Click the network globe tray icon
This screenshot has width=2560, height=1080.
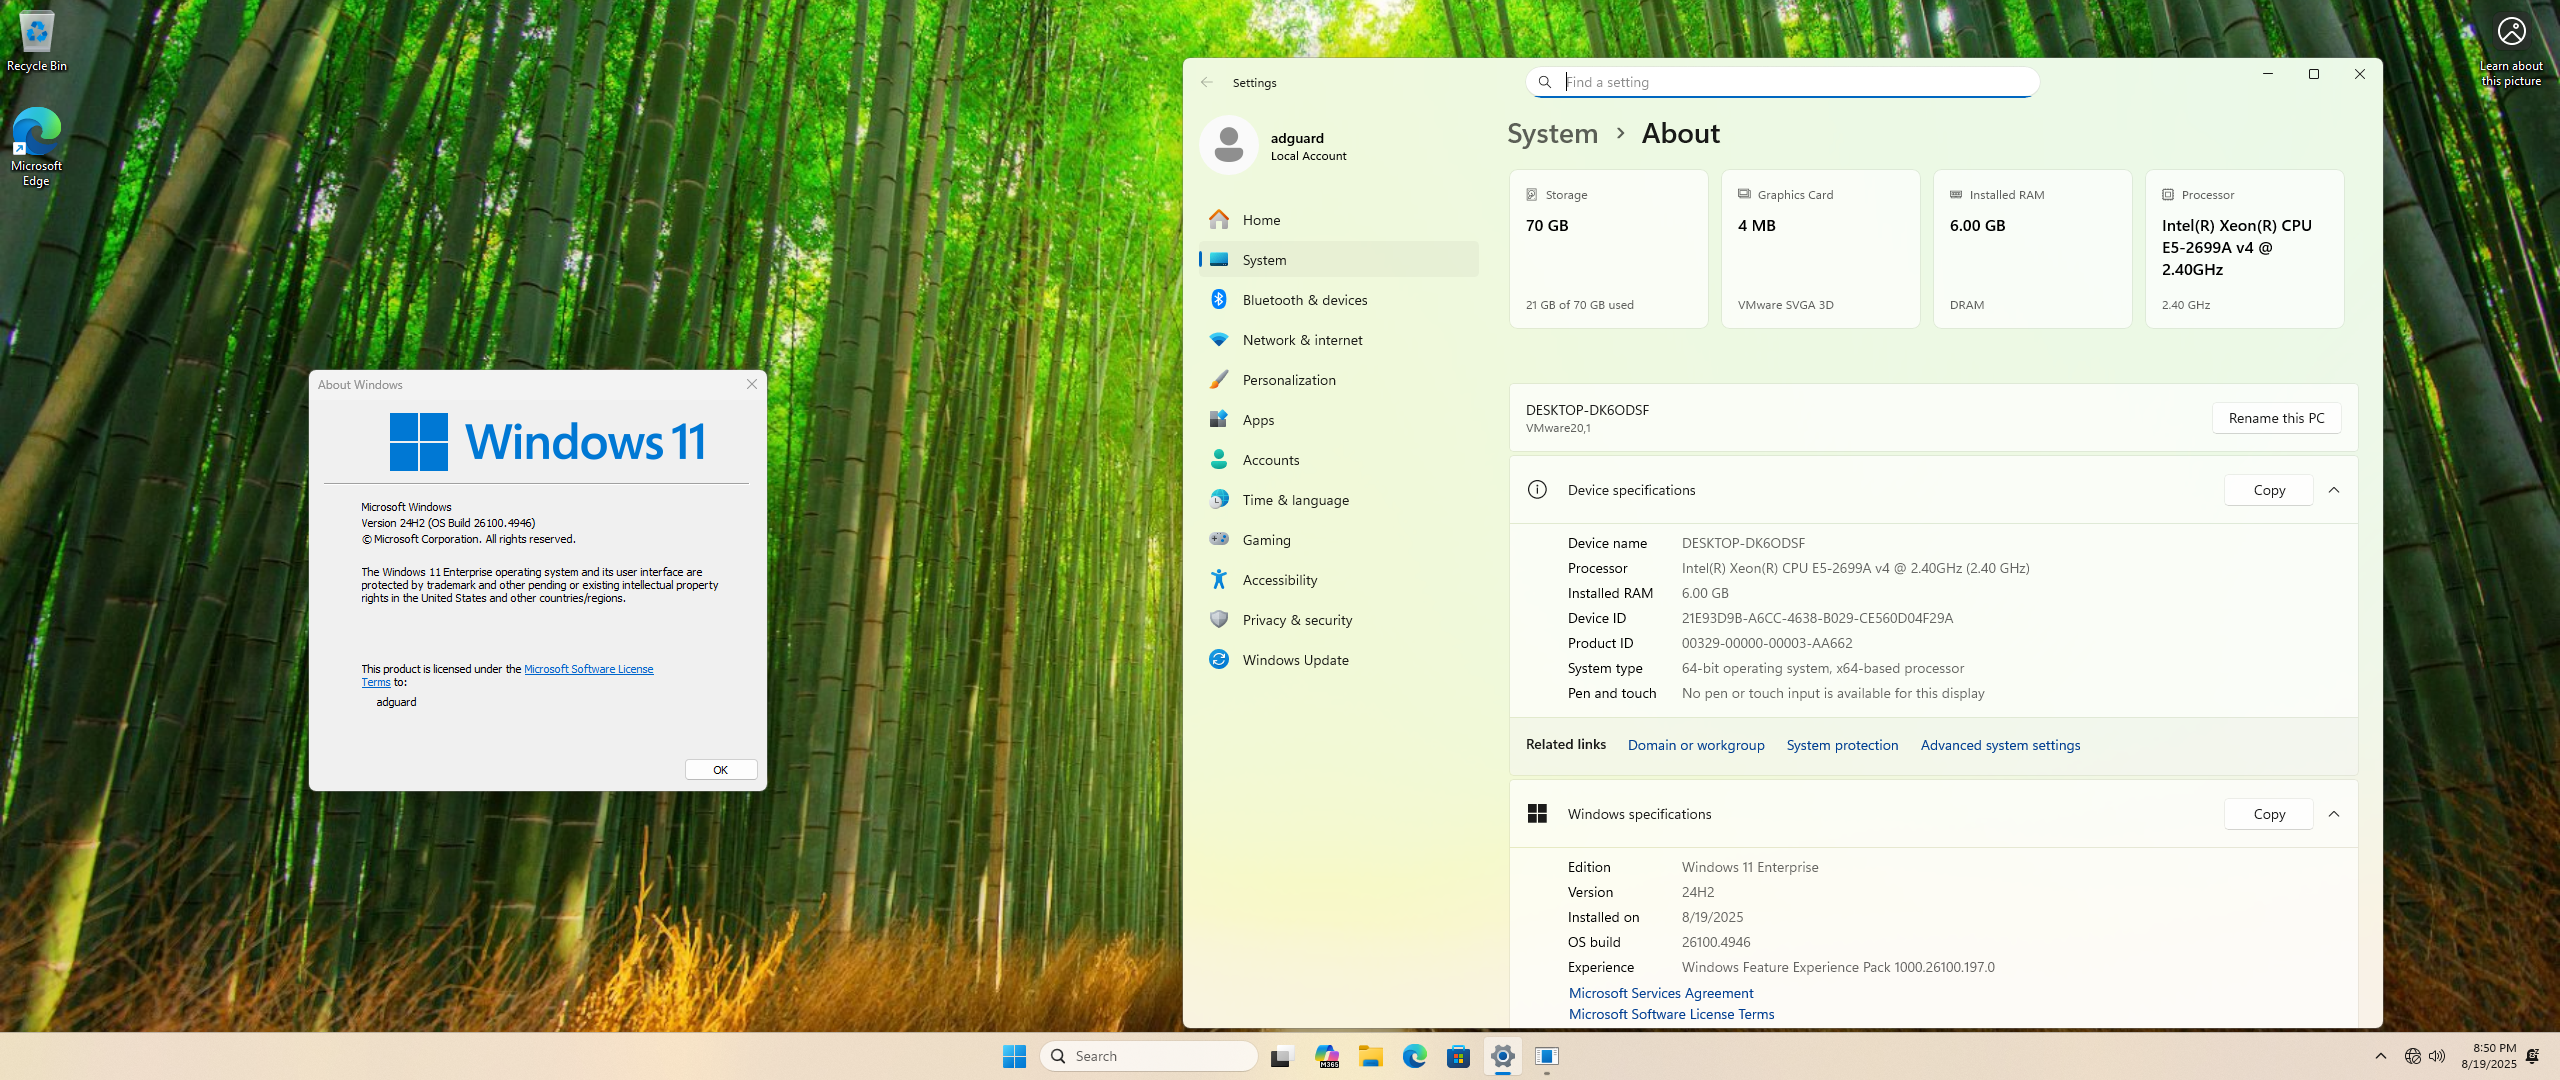point(2412,1056)
